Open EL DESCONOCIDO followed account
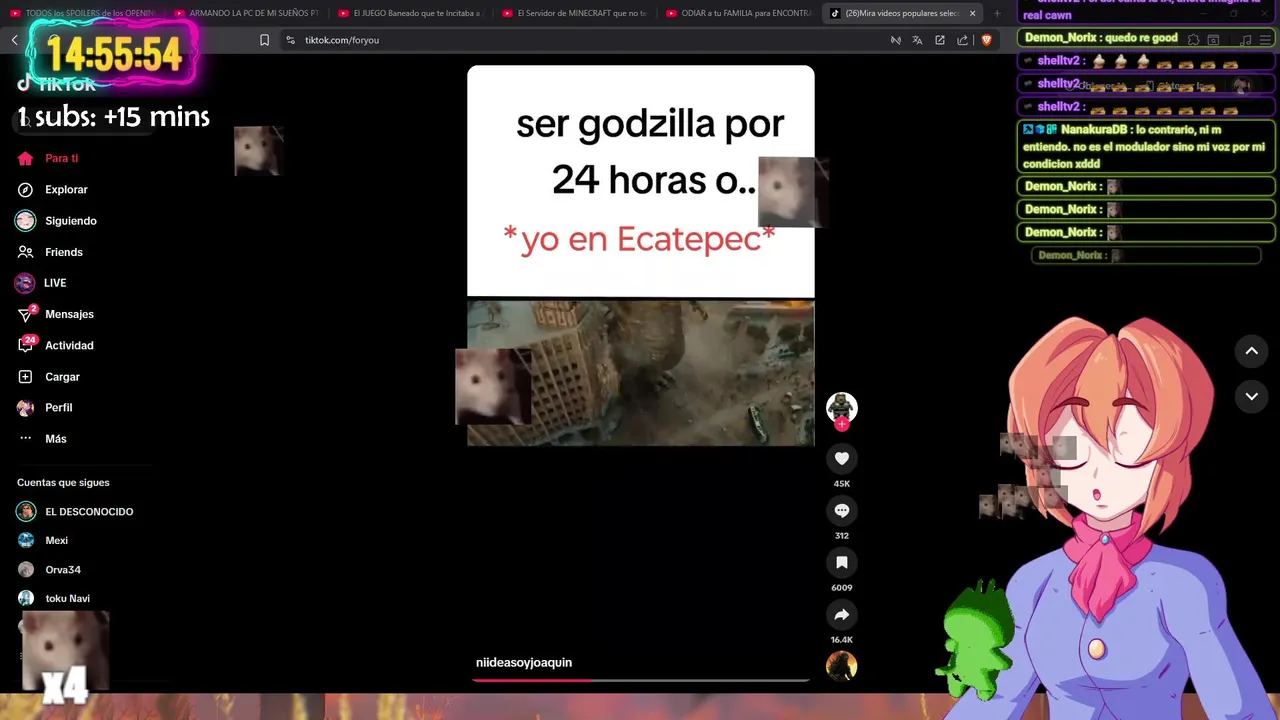This screenshot has height=720, width=1280. tap(76, 512)
